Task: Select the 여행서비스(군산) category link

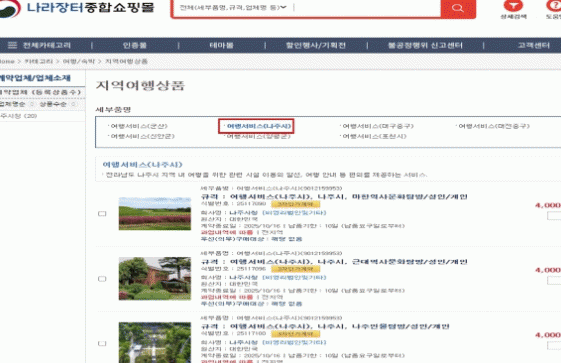Action: point(139,126)
